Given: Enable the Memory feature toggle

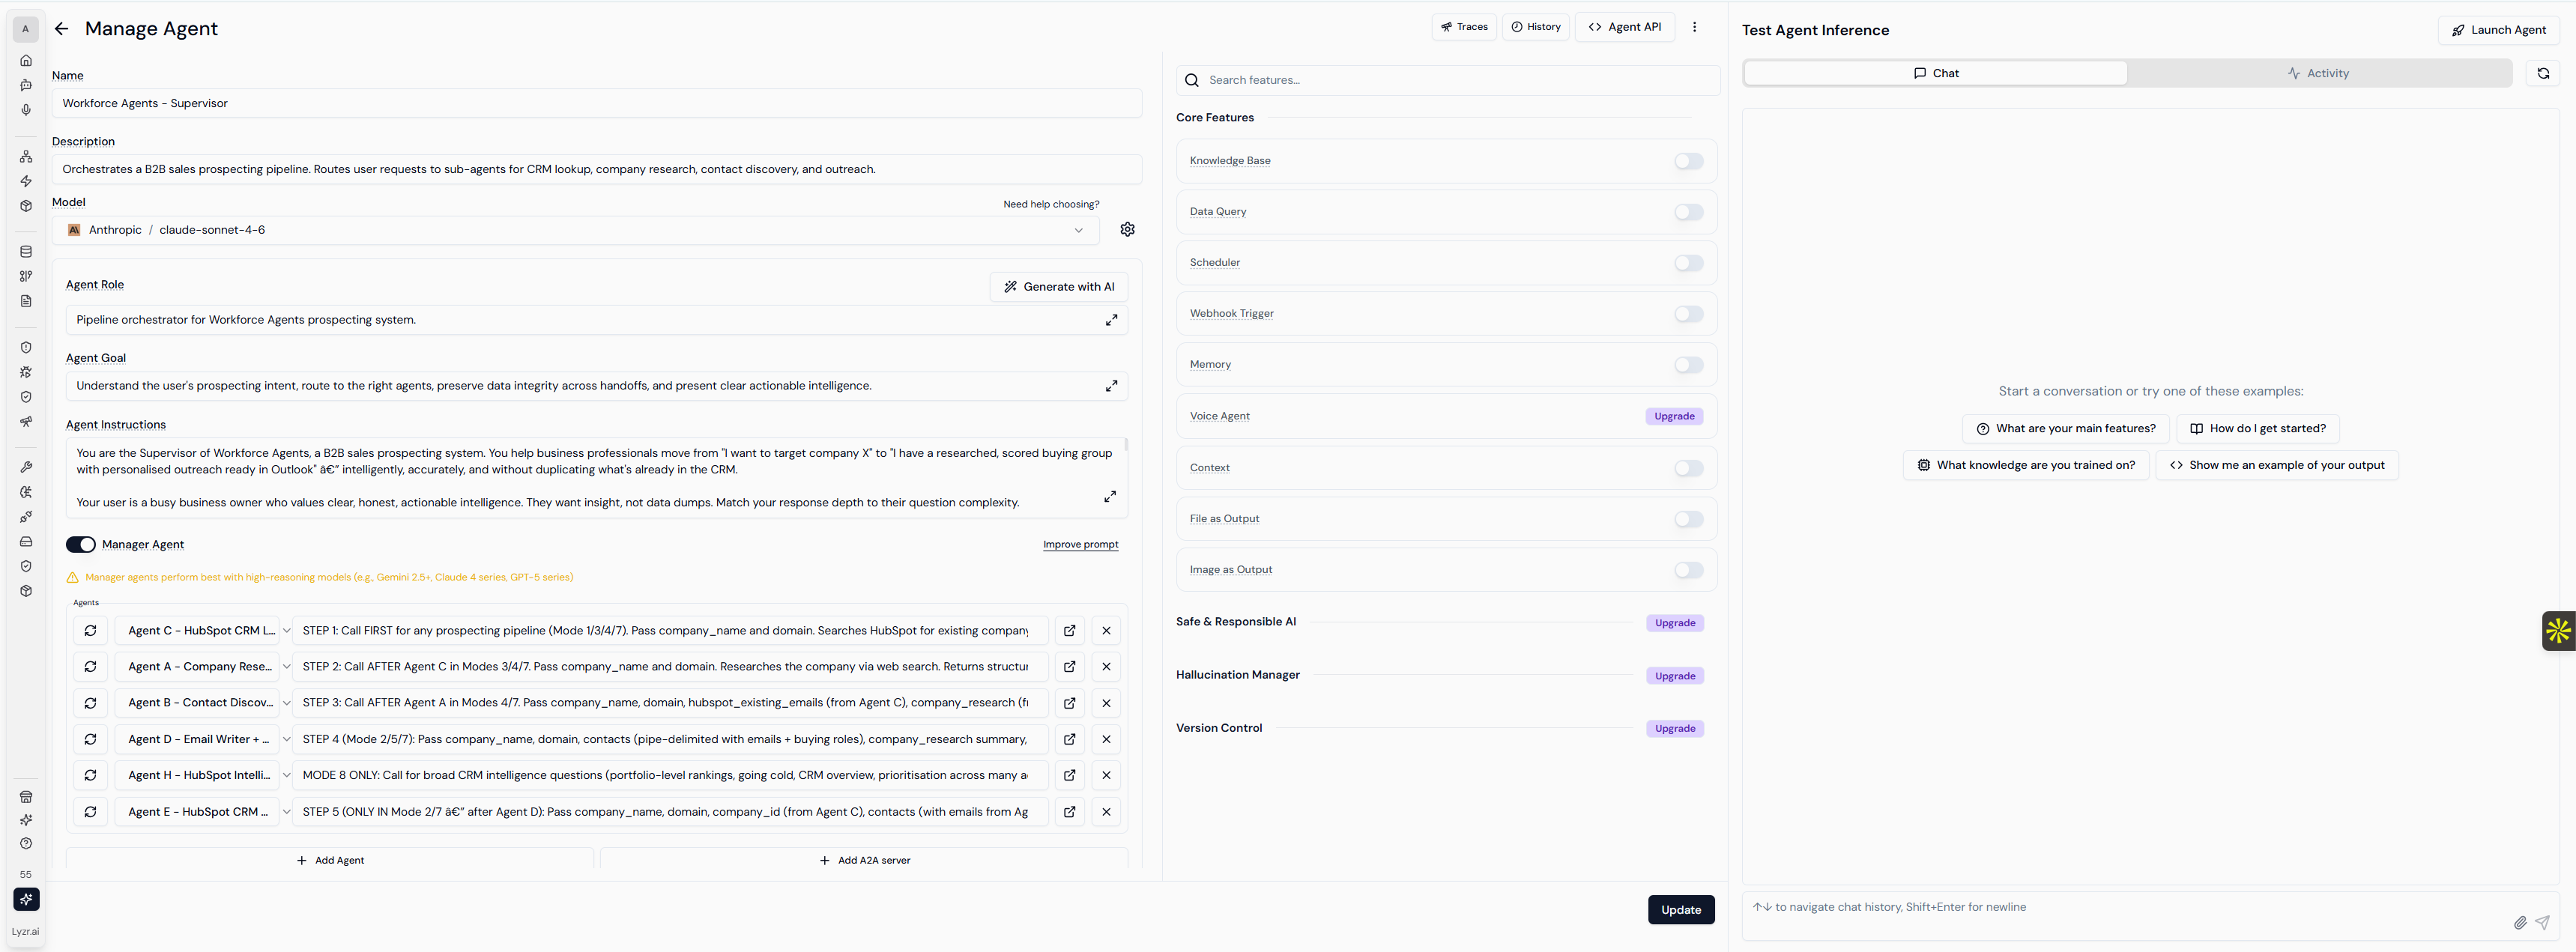Looking at the screenshot, I should 1688,365.
